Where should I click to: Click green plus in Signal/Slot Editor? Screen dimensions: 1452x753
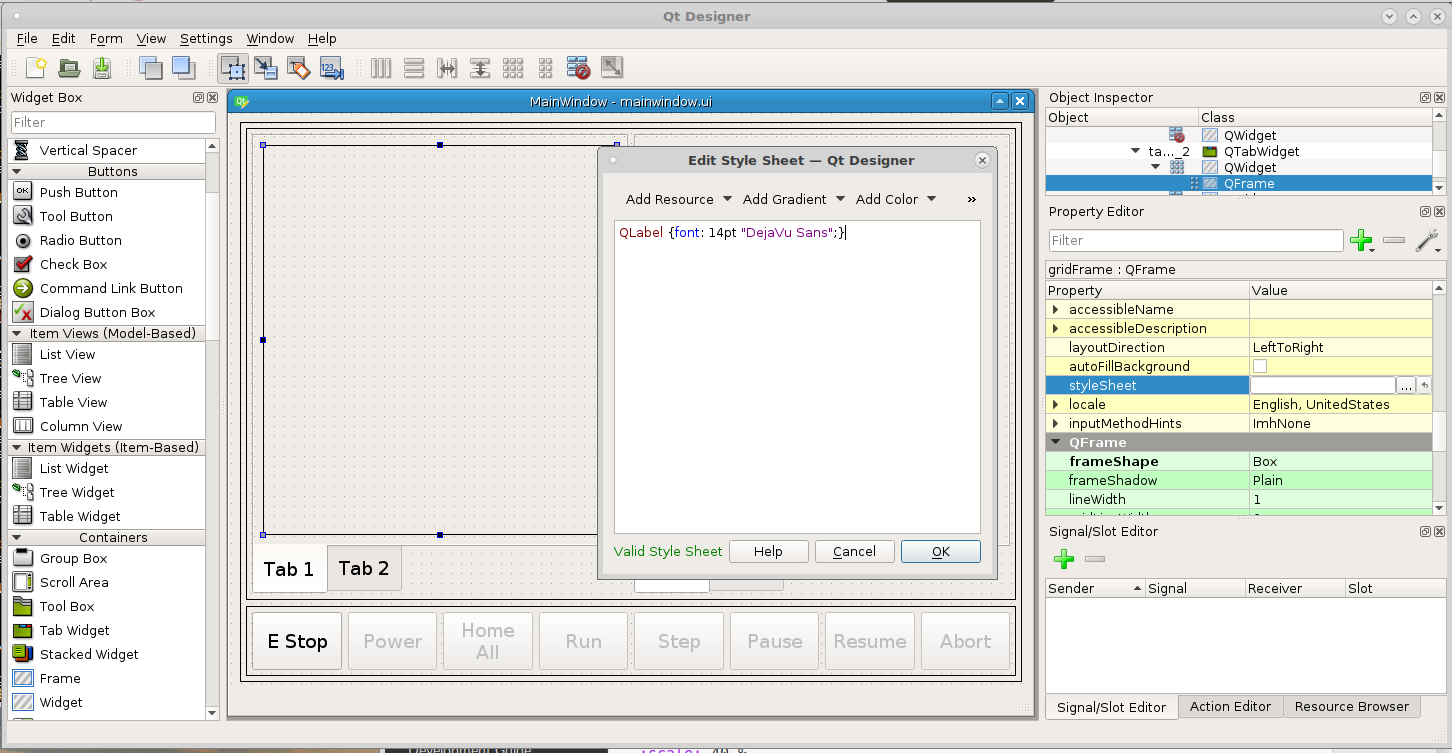click(x=1064, y=560)
